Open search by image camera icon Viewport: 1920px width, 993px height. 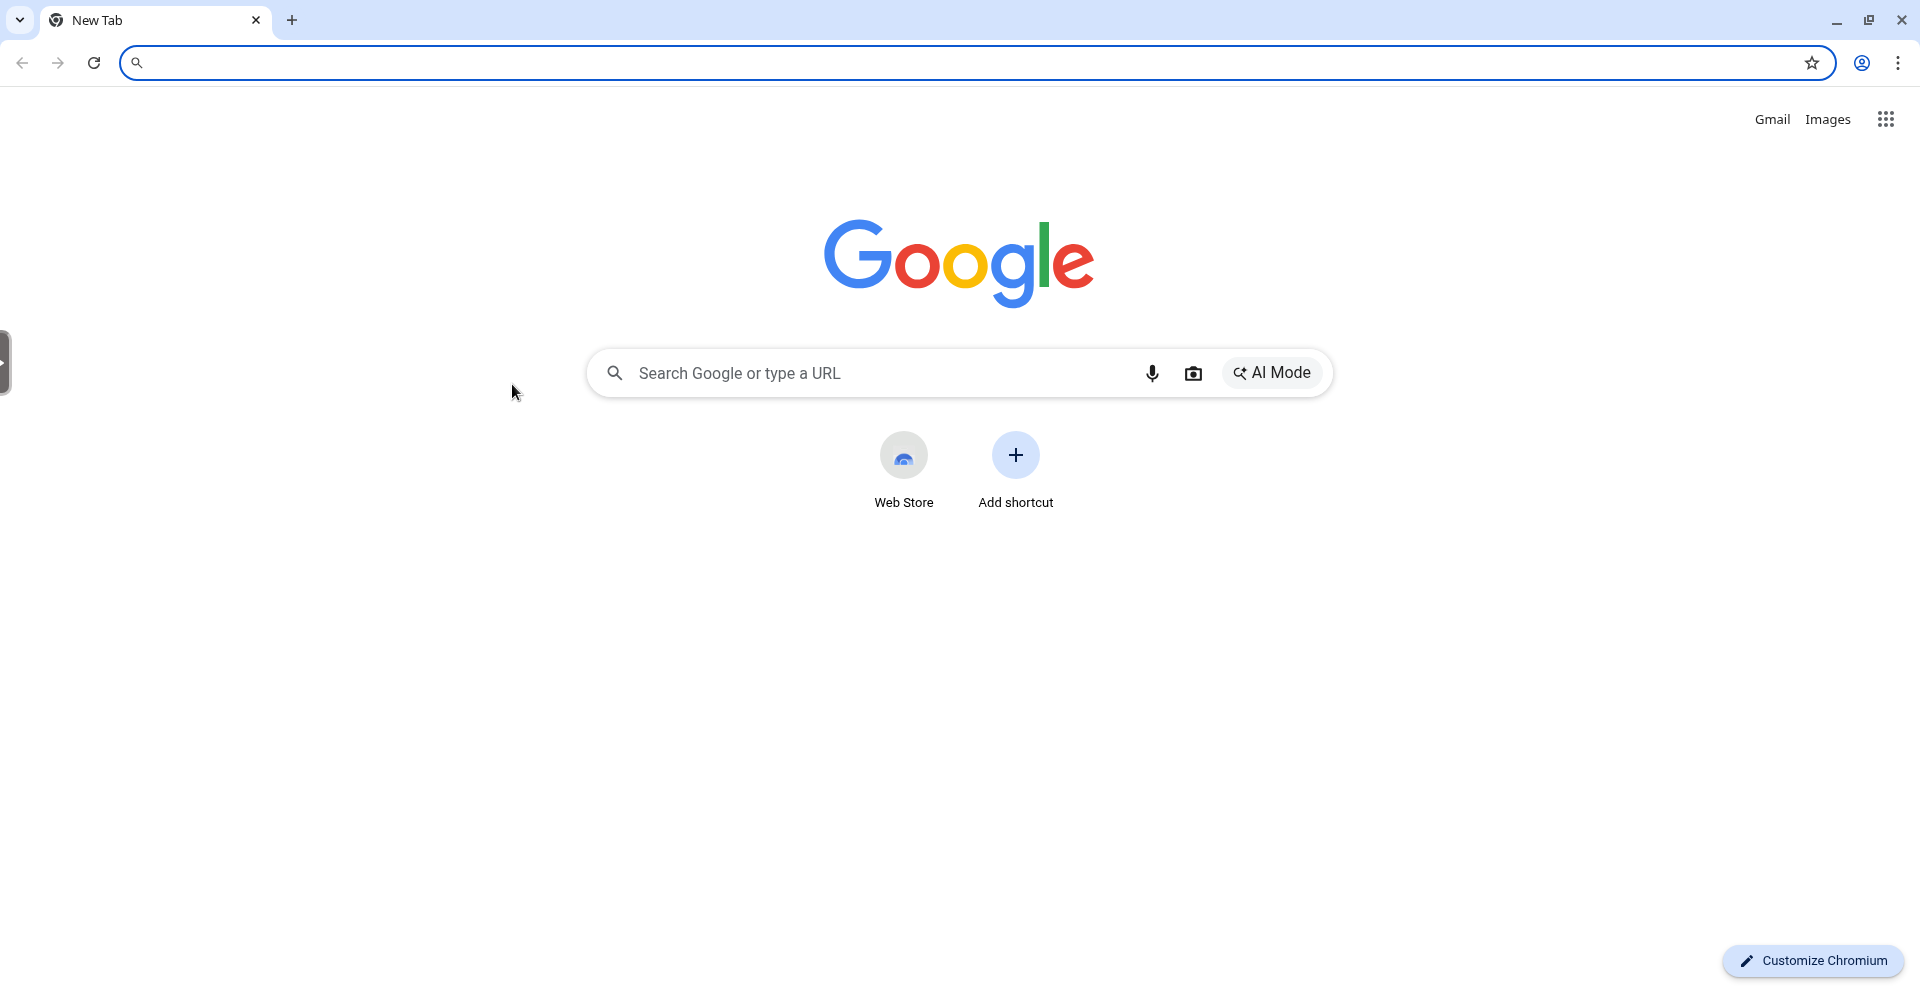1193,373
